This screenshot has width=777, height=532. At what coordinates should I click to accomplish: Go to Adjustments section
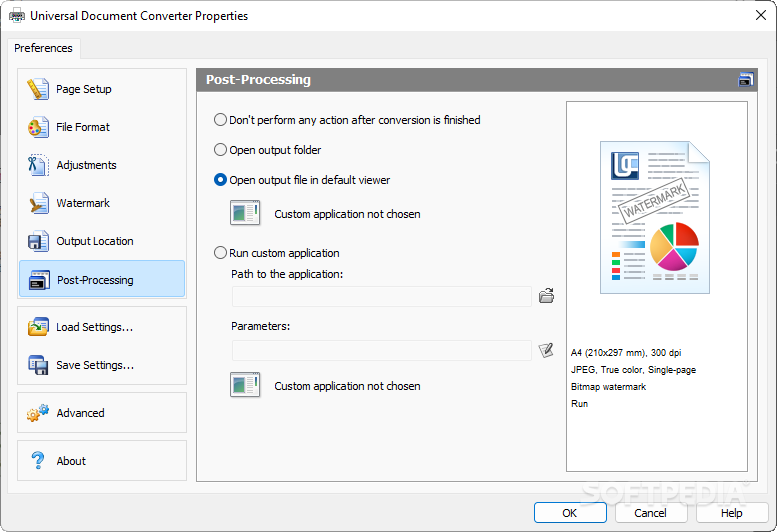point(102,165)
